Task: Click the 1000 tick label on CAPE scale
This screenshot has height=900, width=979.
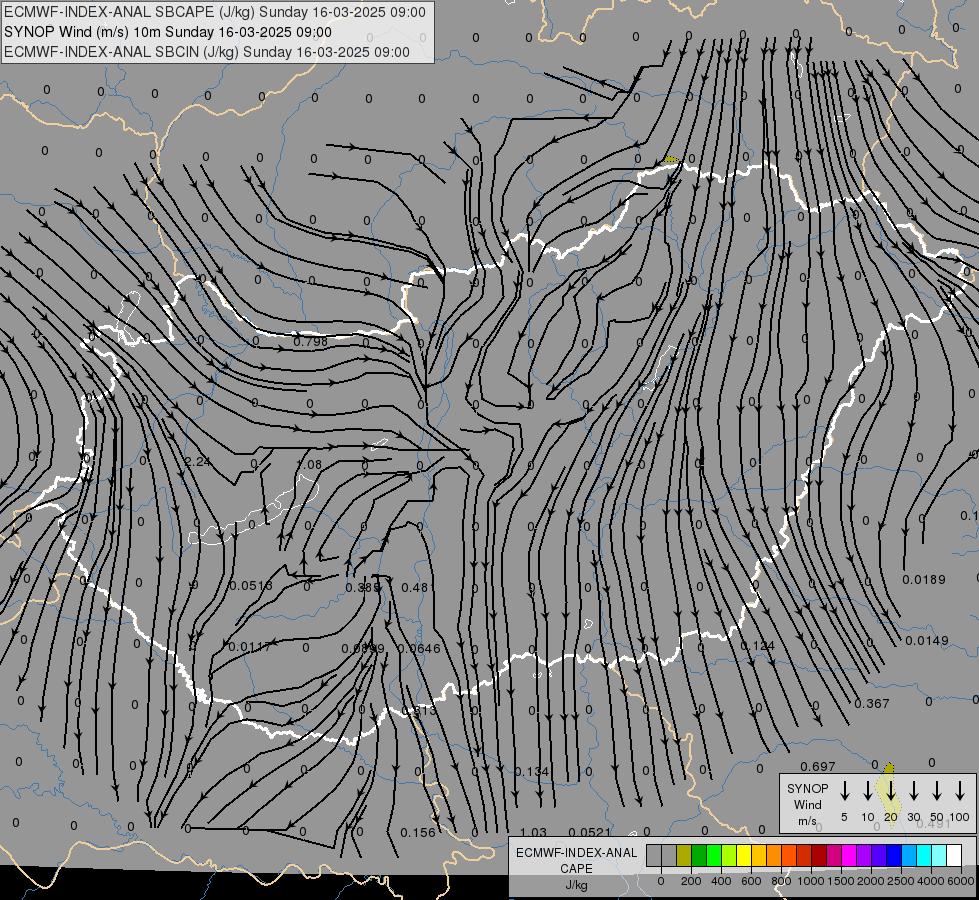Action: coord(810,881)
